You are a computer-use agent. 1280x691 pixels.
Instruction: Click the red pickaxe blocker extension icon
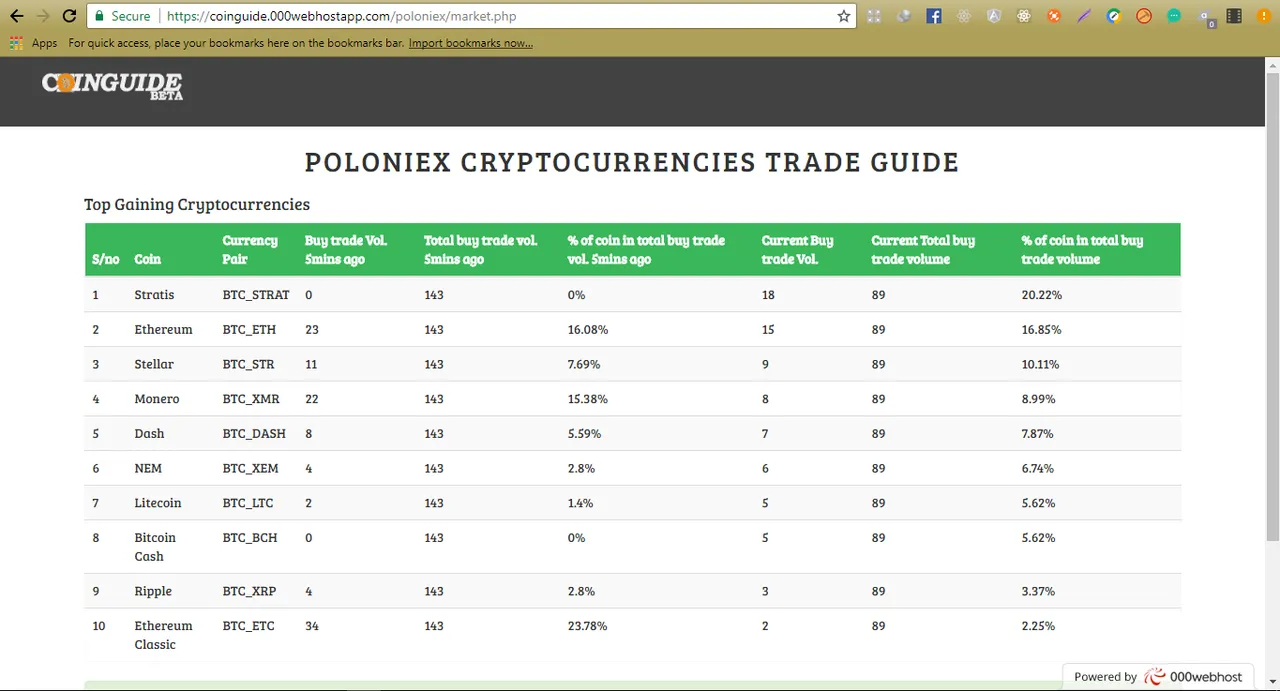pyautogui.click(x=1144, y=16)
